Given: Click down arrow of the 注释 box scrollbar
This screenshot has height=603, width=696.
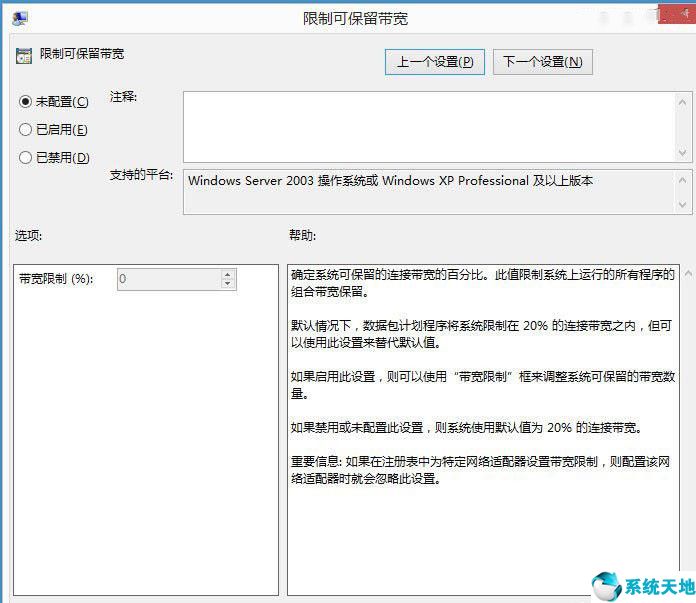Looking at the screenshot, I should 683,153.
